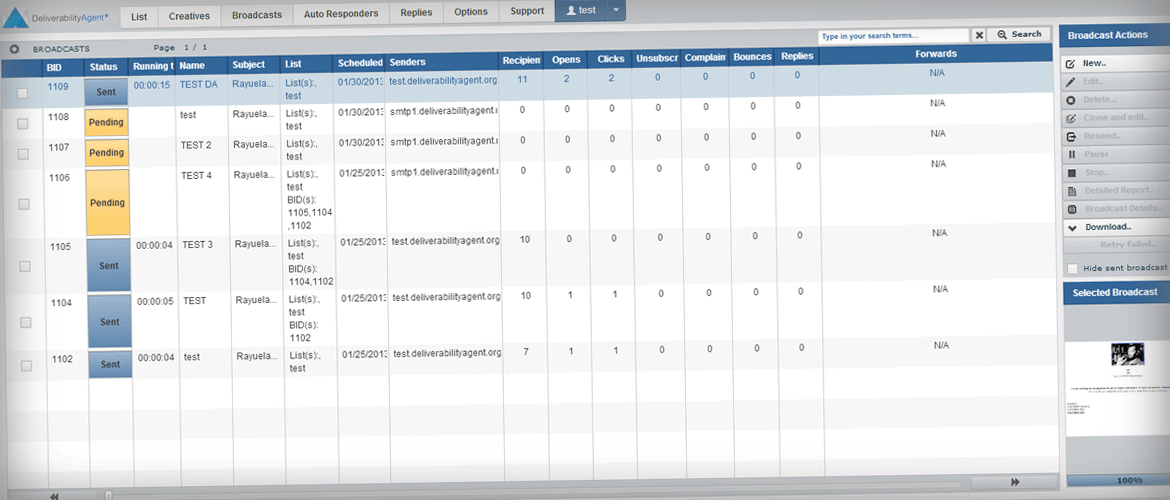
Task: Click the gear icon beside Broadcasts title
Action: click(x=14, y=48)
